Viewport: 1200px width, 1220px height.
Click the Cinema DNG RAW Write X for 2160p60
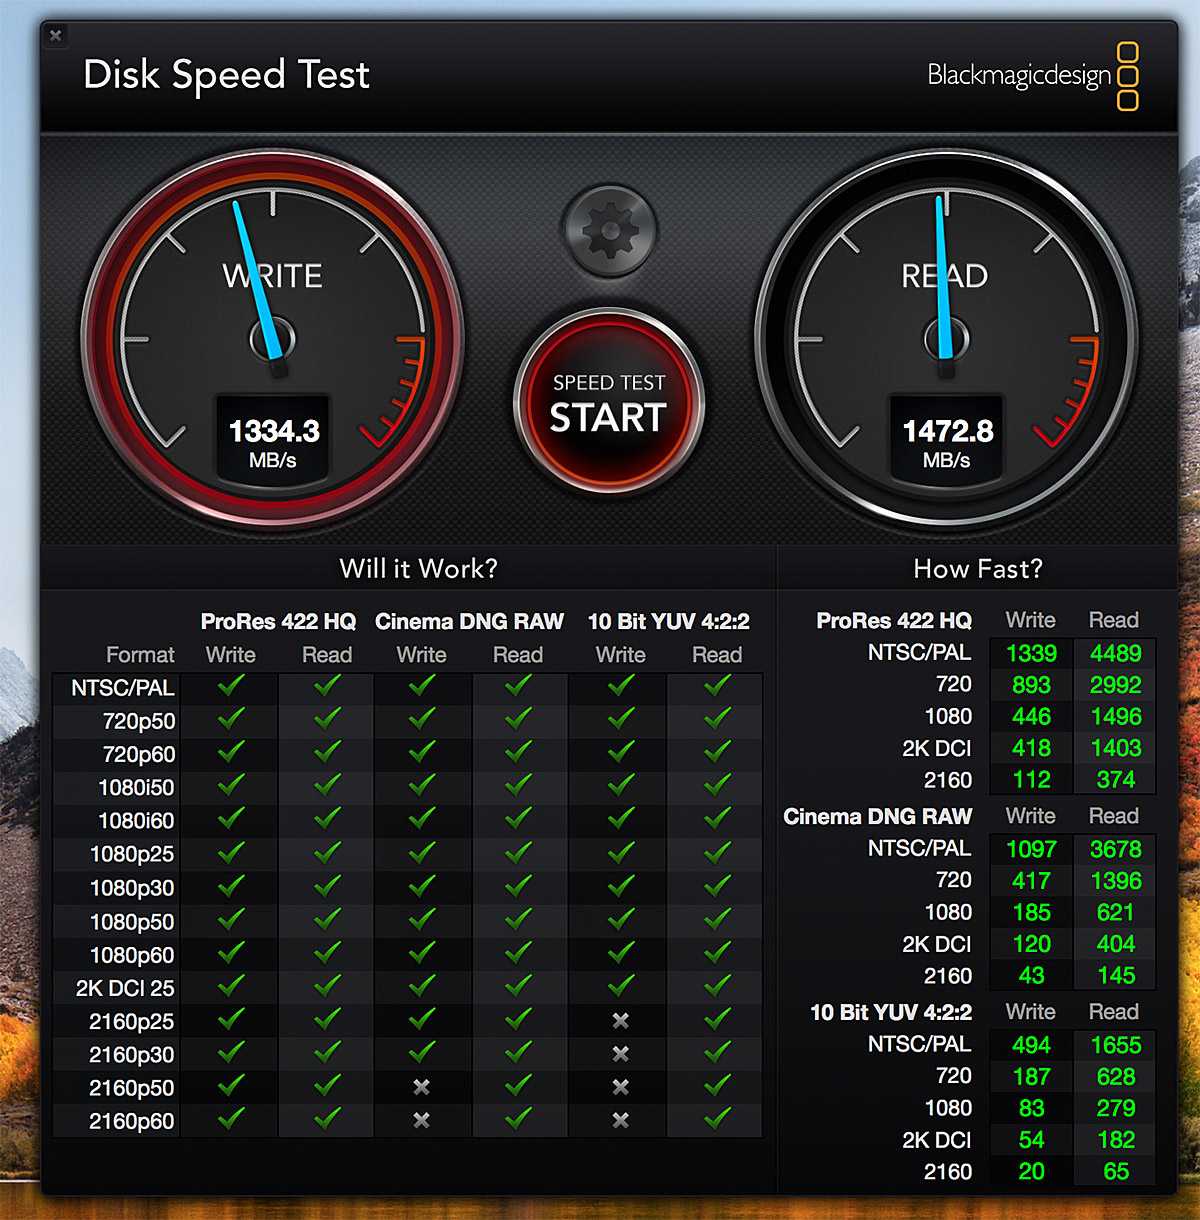[x=421, y=1120]
